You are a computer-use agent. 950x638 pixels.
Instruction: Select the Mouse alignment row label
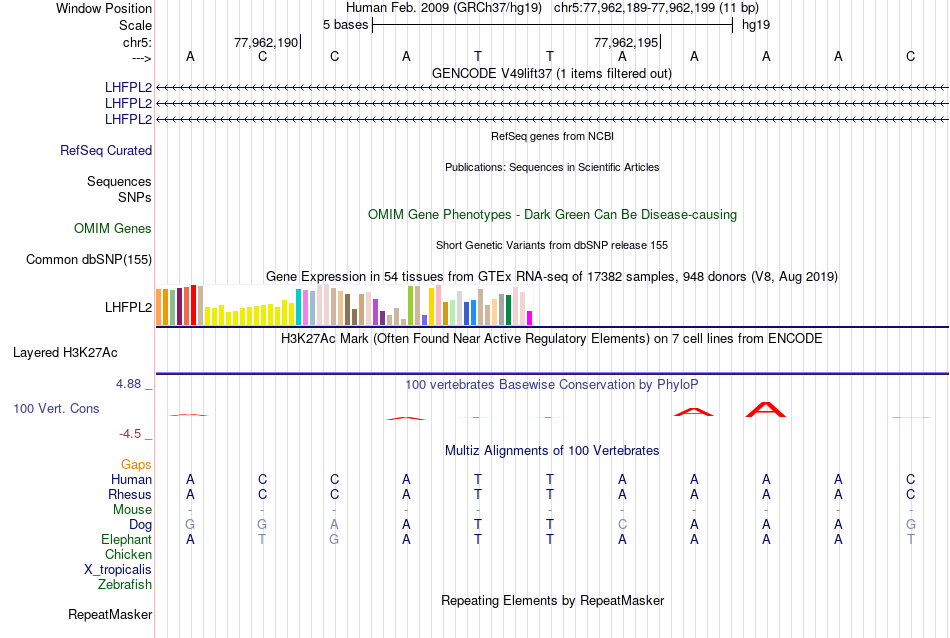coord(132,510)
